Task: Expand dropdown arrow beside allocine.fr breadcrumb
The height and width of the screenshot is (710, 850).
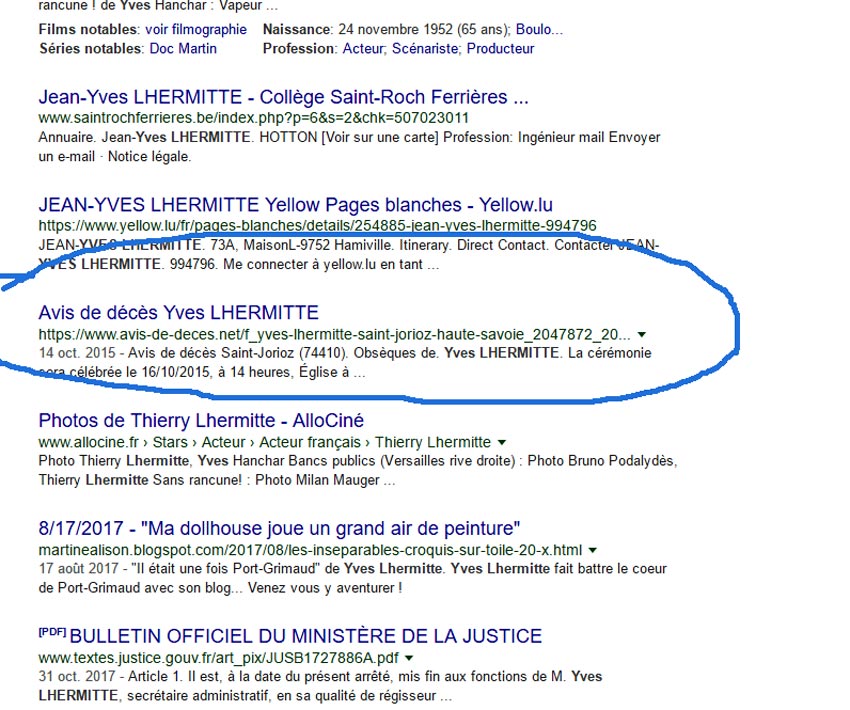Action: [x=502, y=442]
